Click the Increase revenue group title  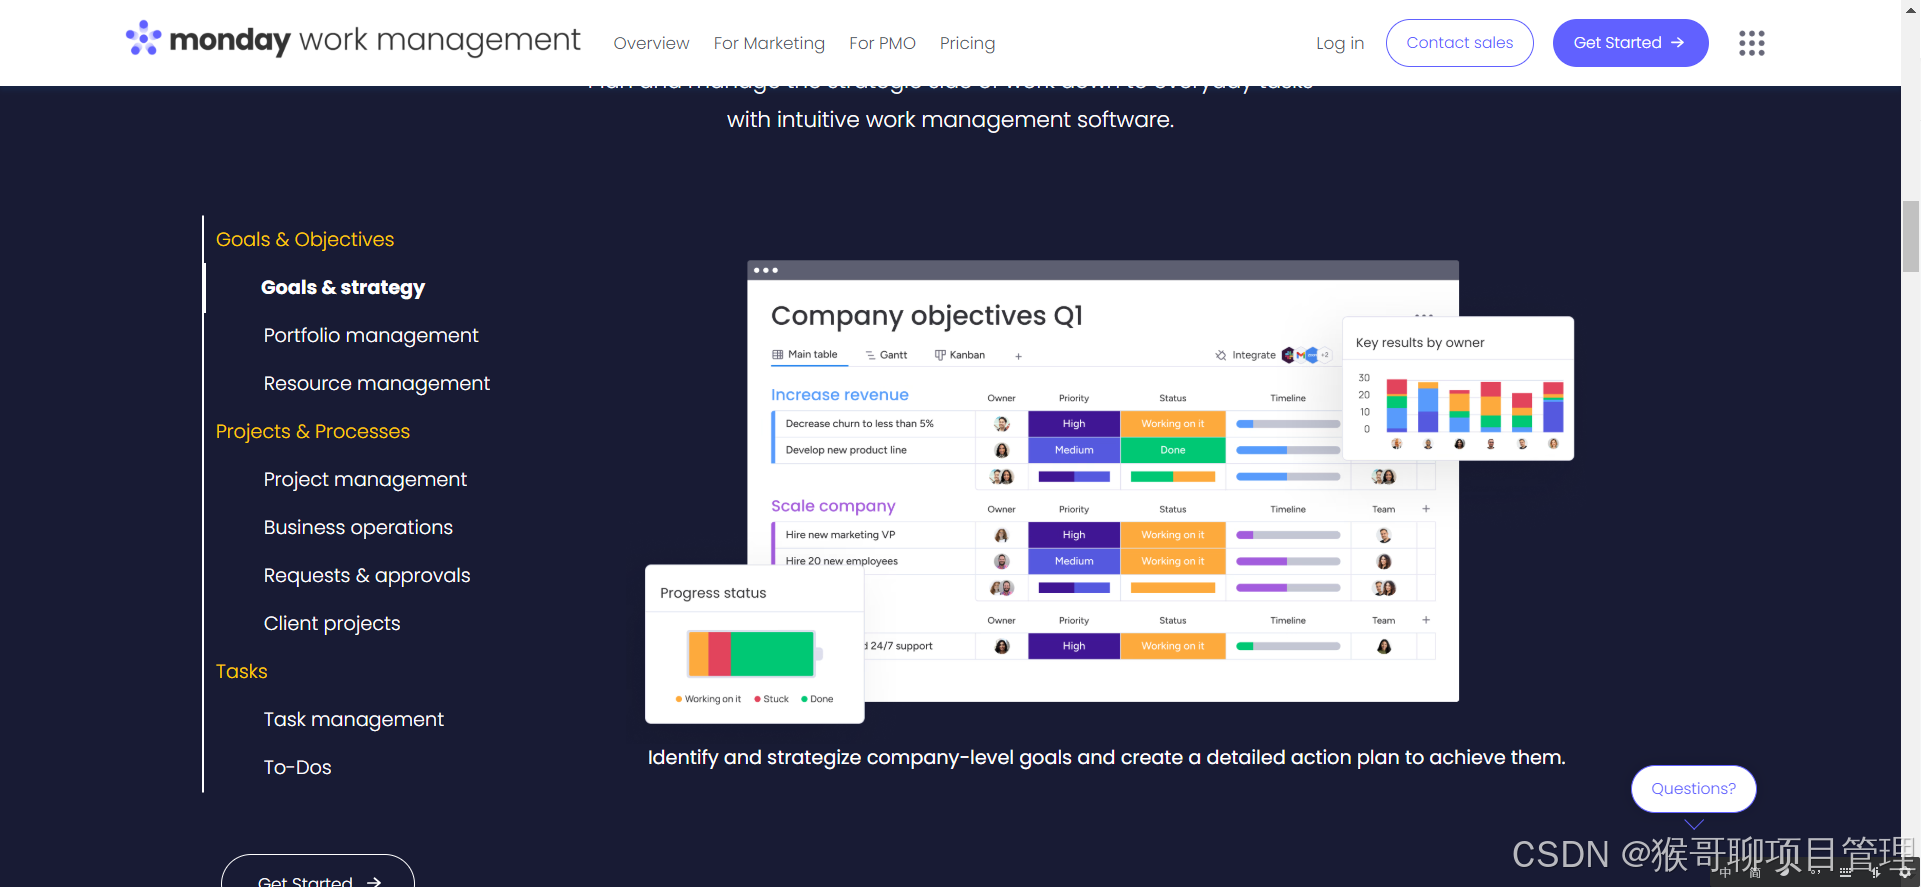click(x=840, y=395)
